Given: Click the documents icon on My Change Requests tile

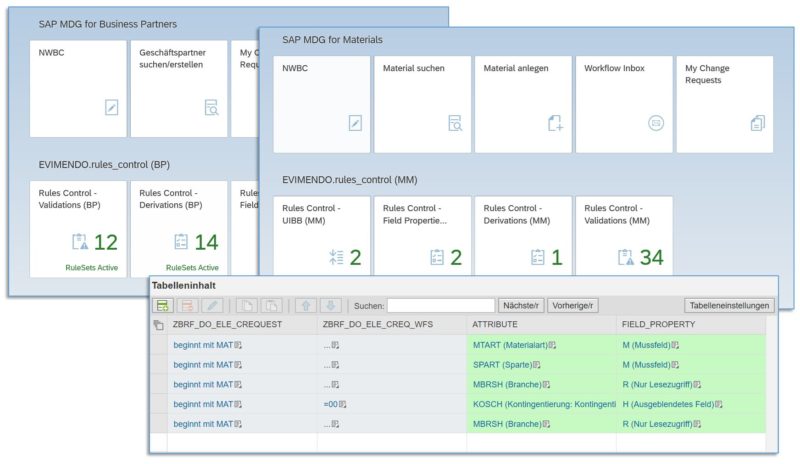Looking at the screenshot, I should (x=758, y=123).
